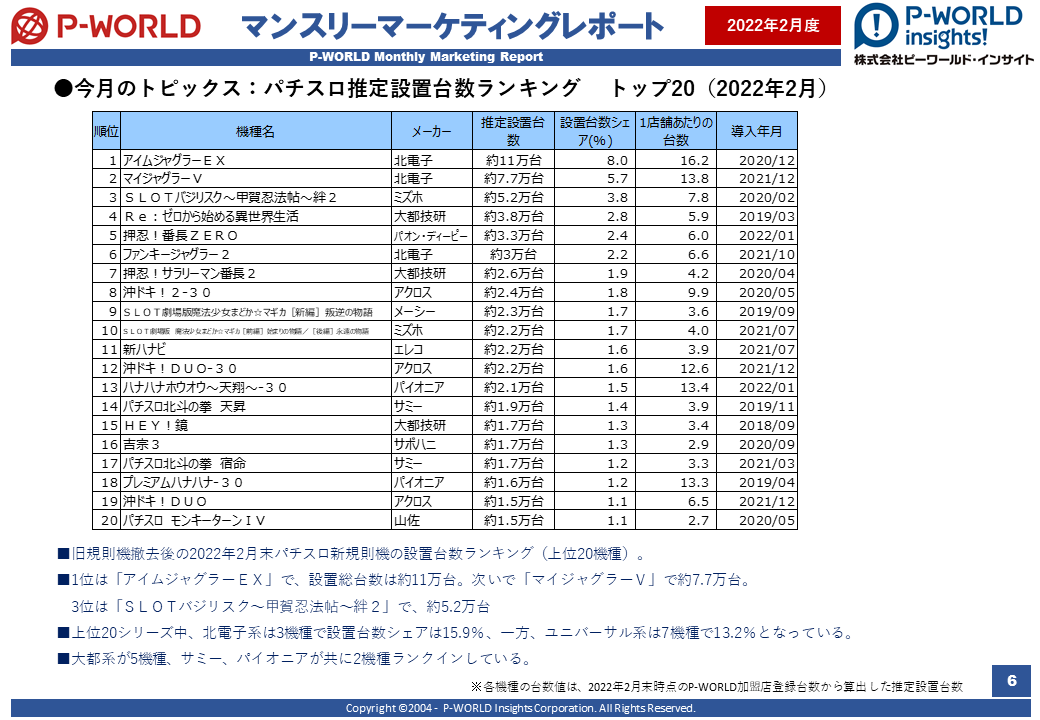
Task: Select アイムジャグラーＥＸ in the table
Action: coord(174,160)
